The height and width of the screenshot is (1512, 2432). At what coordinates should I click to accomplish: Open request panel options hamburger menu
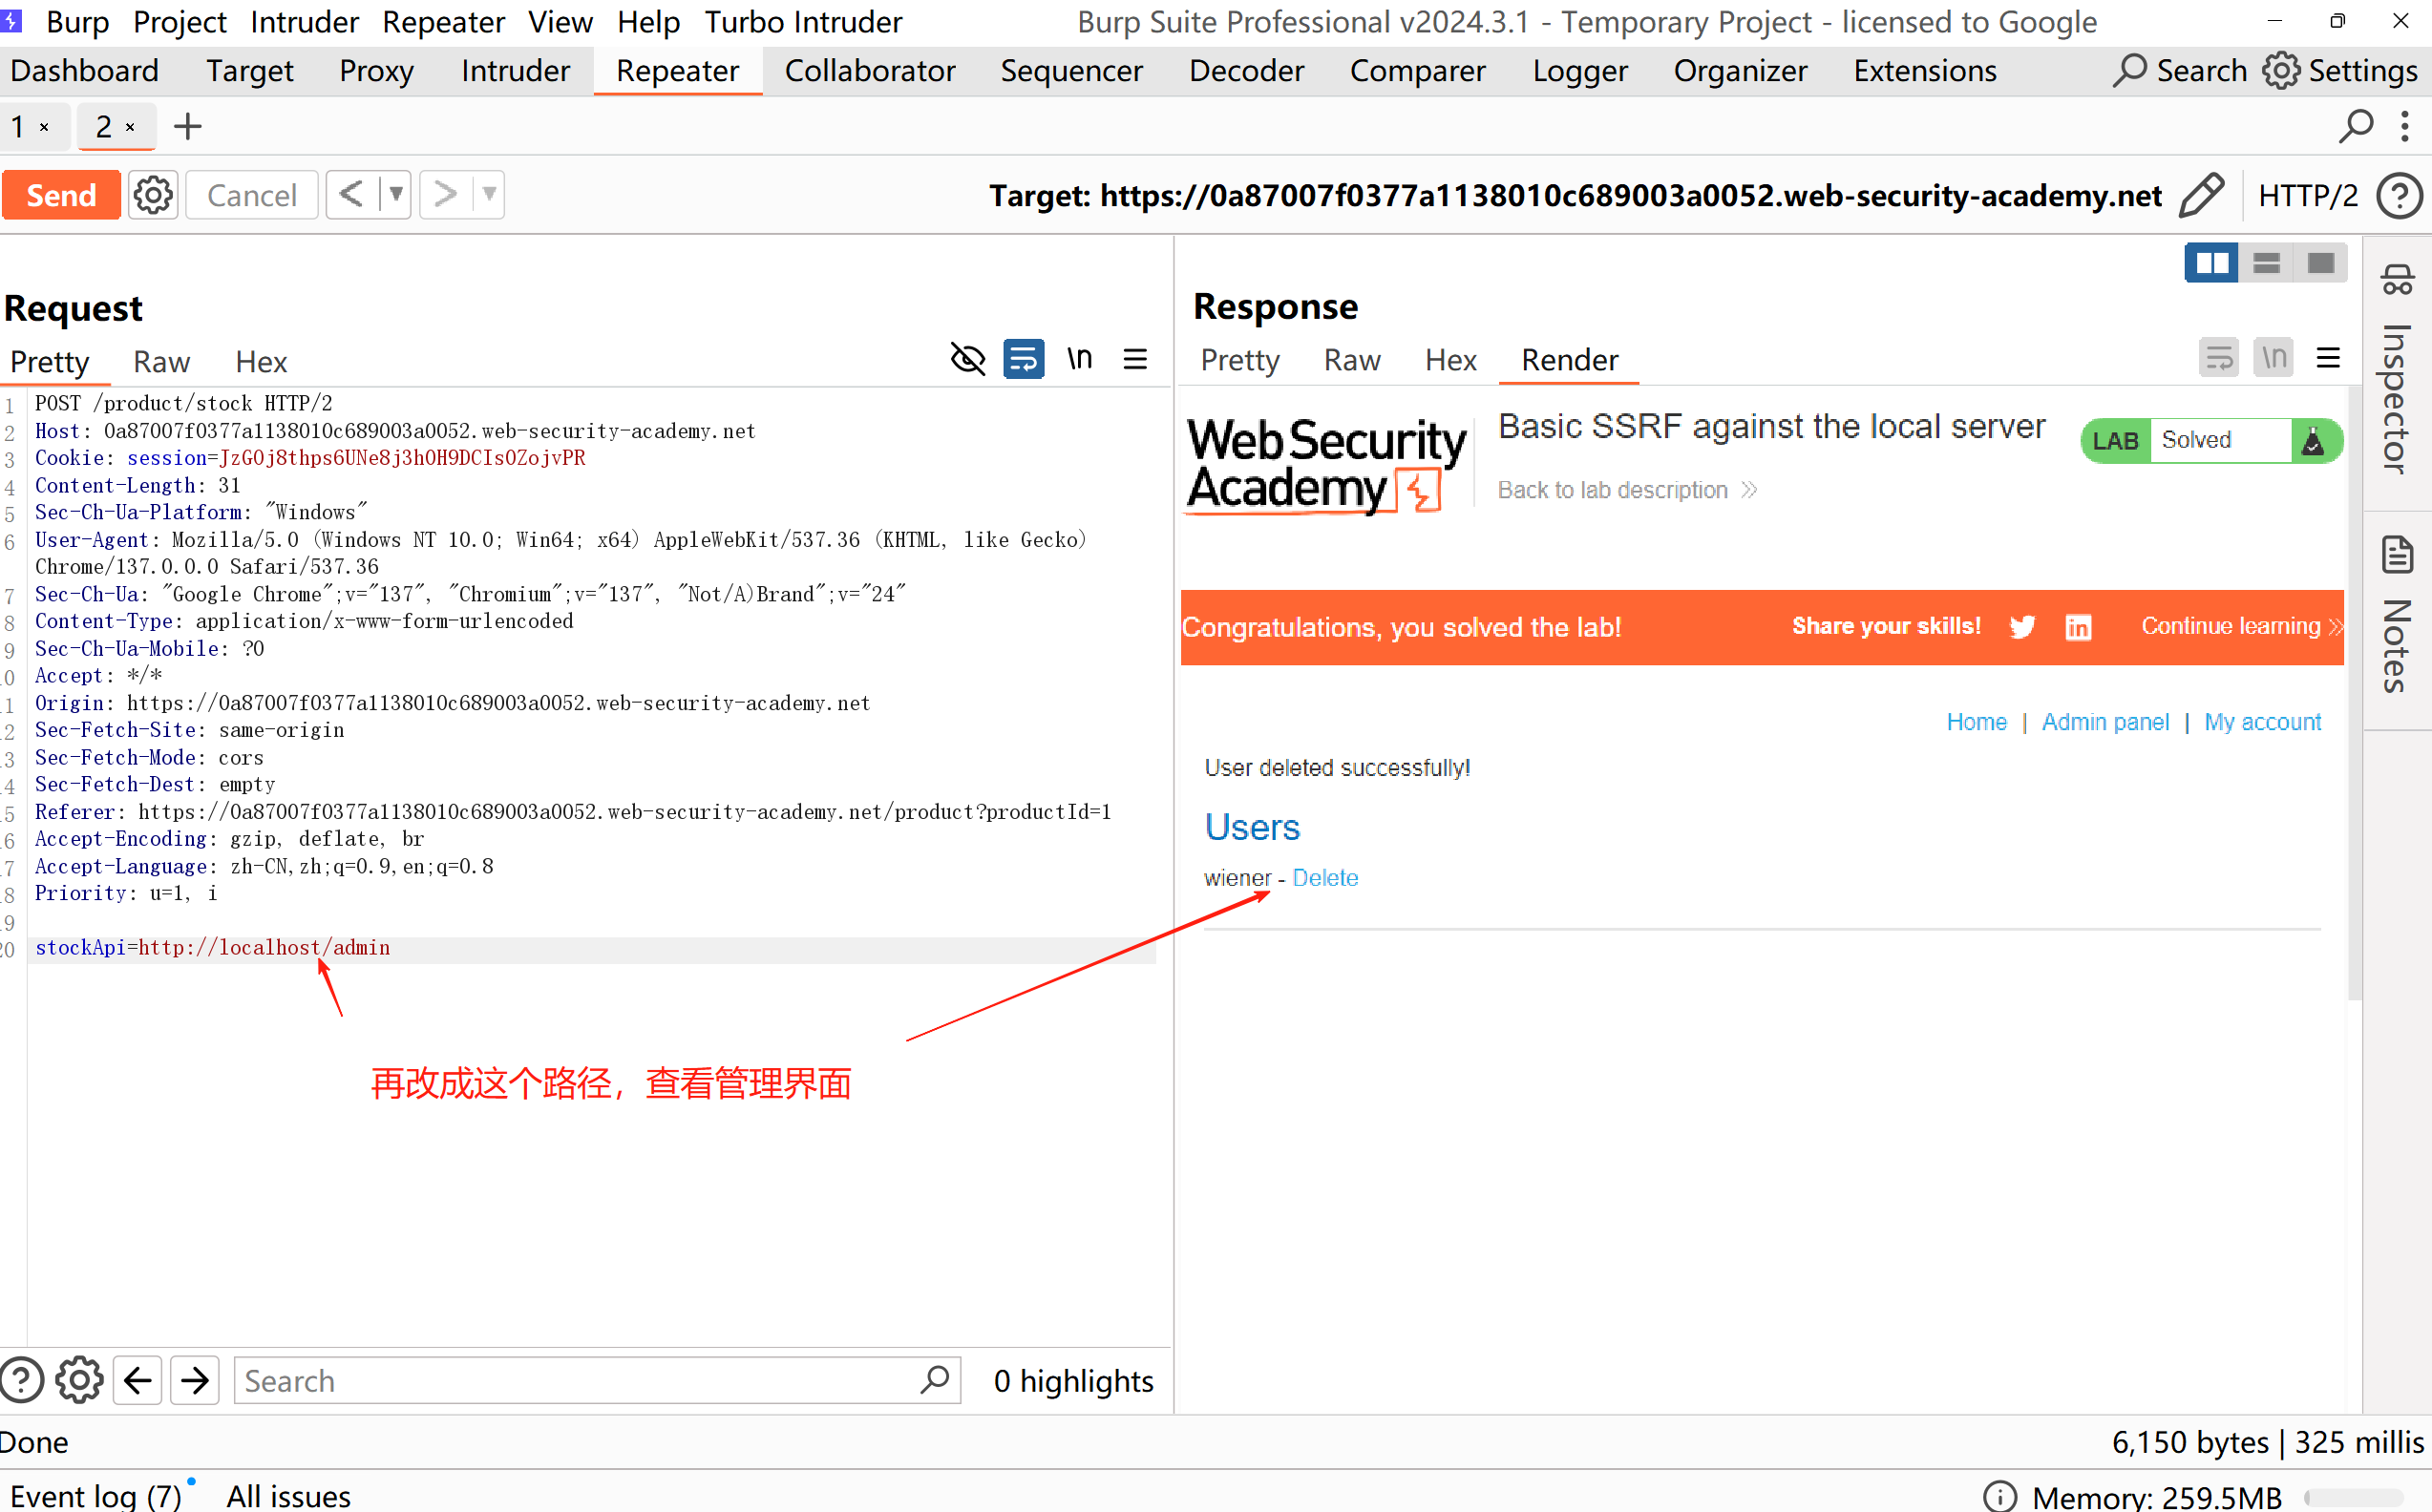[1135, 359]
